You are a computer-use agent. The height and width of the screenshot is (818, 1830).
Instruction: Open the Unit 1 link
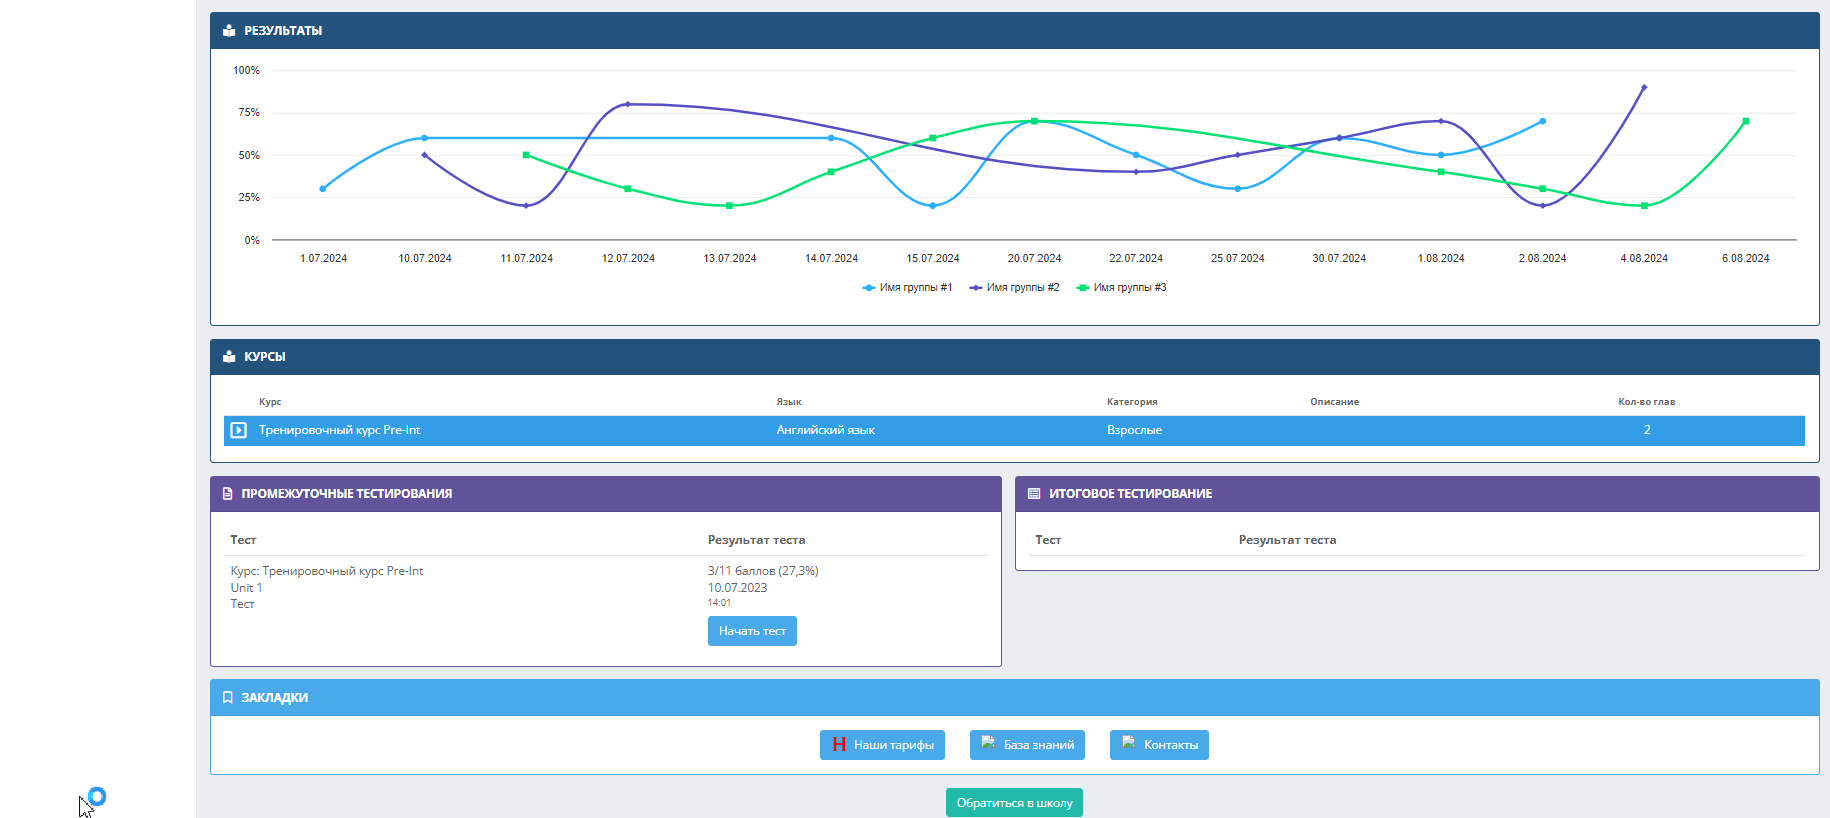(x=246, y=588)
